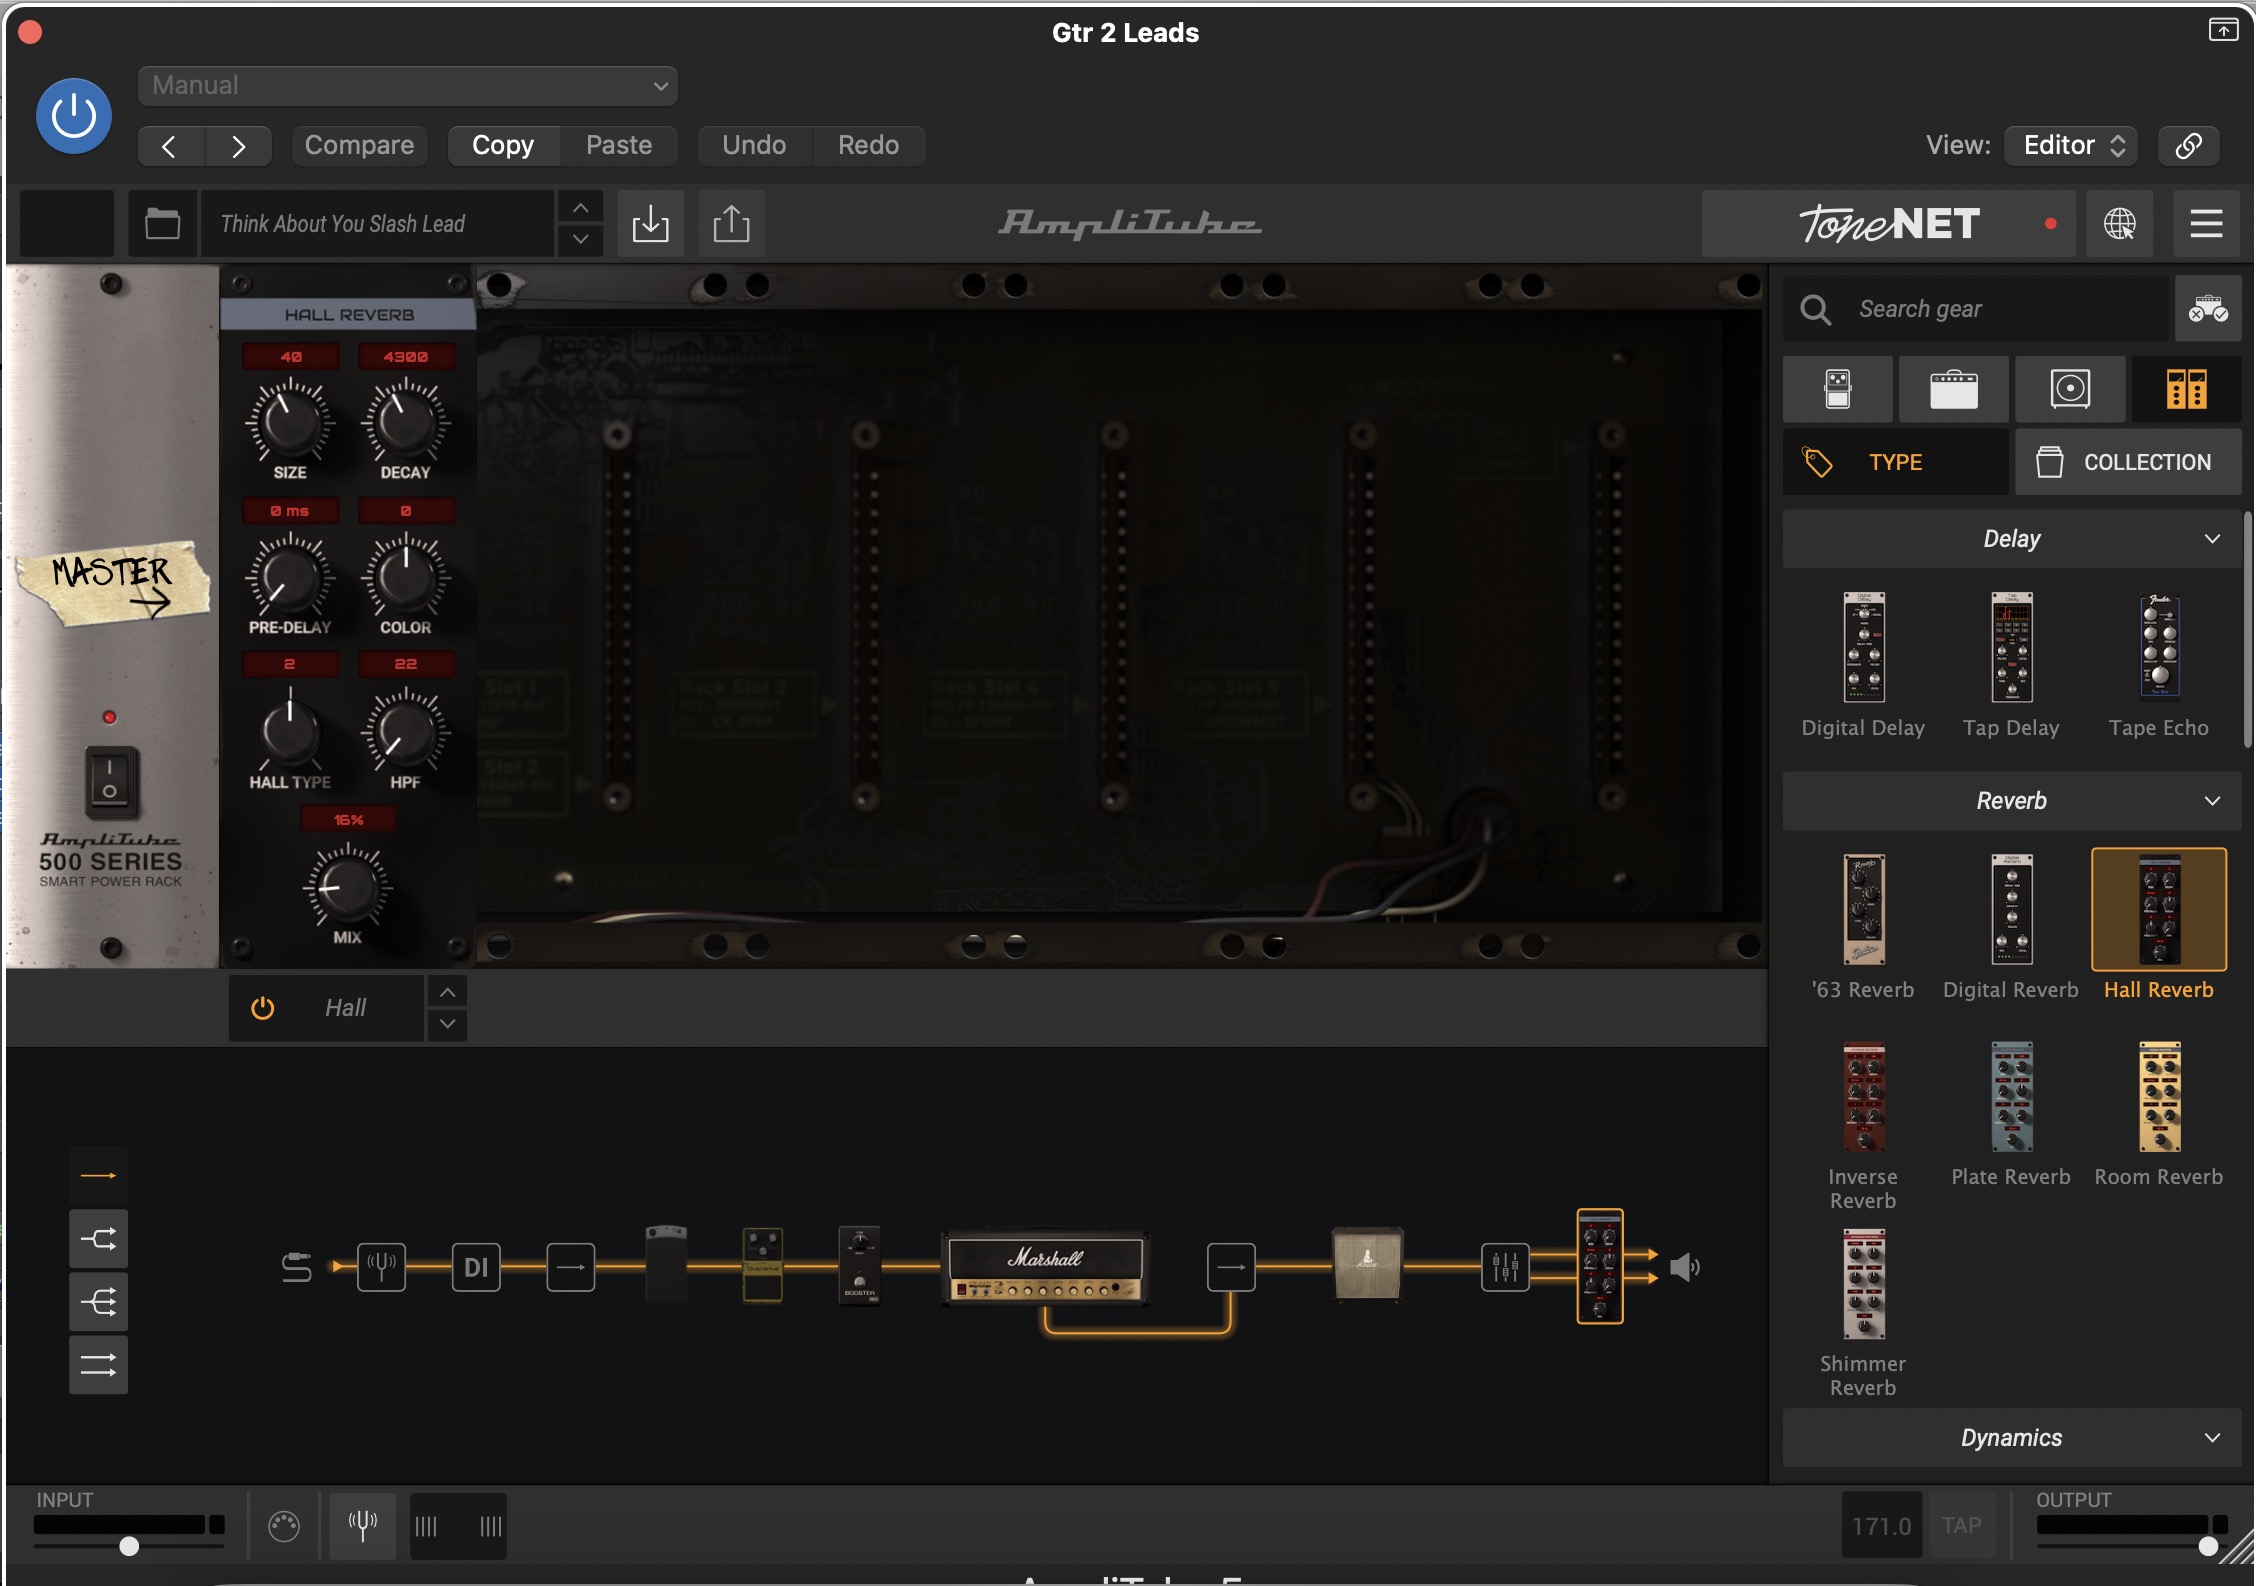Select the Shimmer Reverb unit
The height and width of the screenshot is (1586, 2256).
click(x=1864, y=1284)
